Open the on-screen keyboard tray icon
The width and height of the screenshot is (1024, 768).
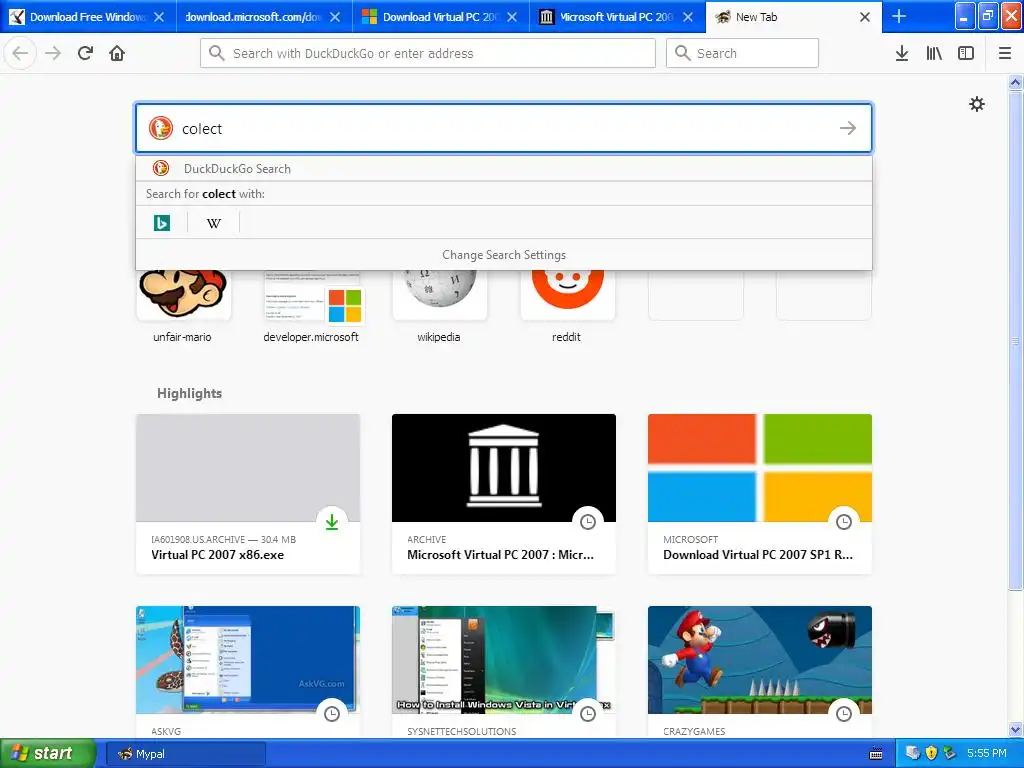[876, 754]
